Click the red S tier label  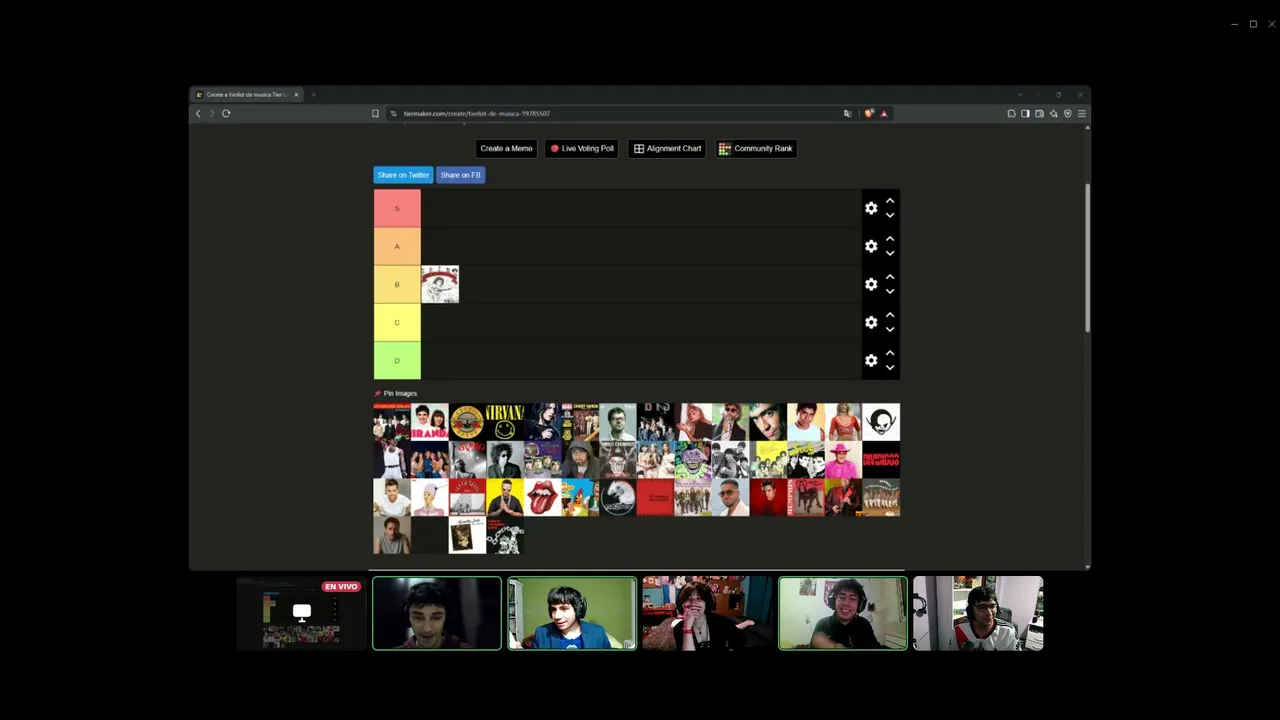click(x=397, y=208)
